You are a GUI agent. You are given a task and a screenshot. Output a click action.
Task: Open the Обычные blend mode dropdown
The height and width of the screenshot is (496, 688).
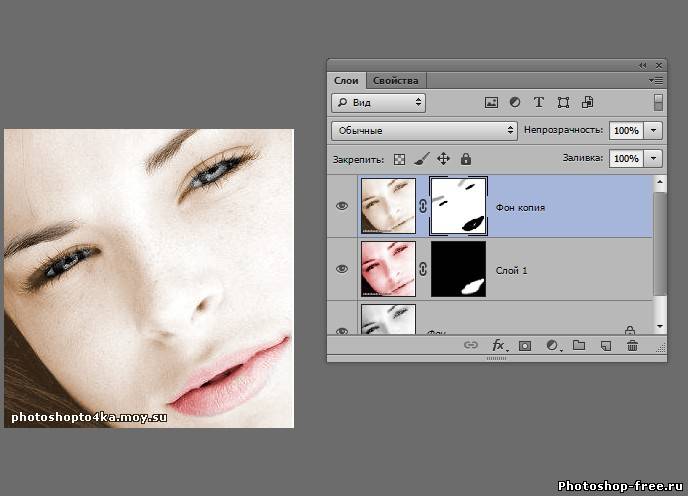pos(424,130)
